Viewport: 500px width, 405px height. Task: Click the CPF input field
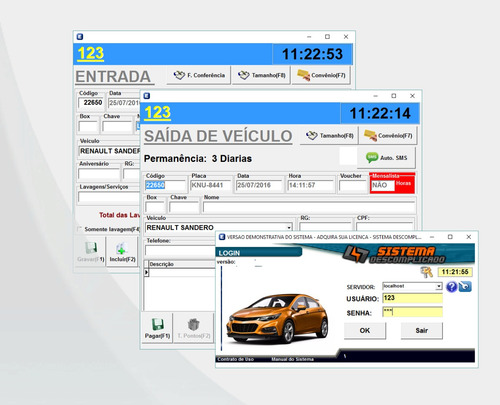click(385, 227)
